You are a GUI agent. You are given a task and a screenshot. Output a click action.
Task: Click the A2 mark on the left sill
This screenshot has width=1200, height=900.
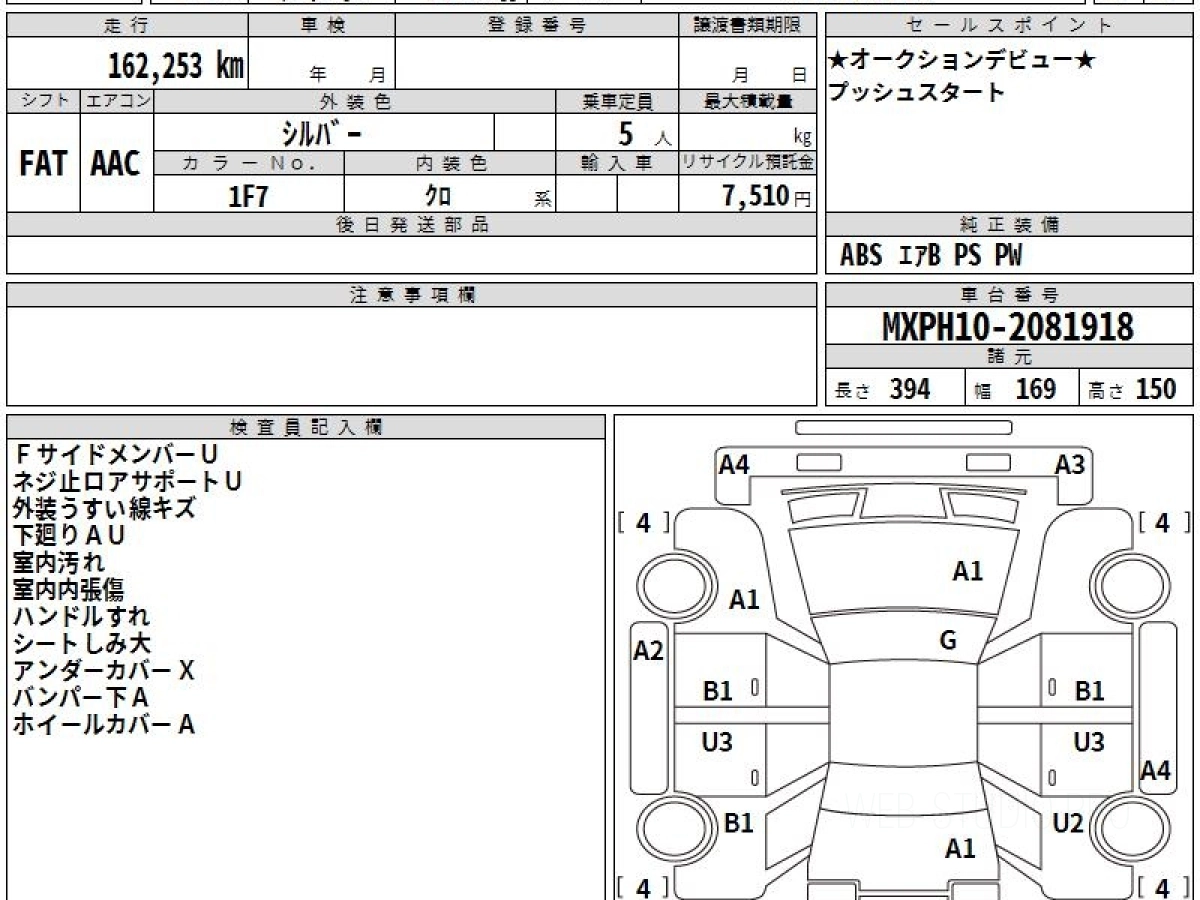tap(649, 652)
